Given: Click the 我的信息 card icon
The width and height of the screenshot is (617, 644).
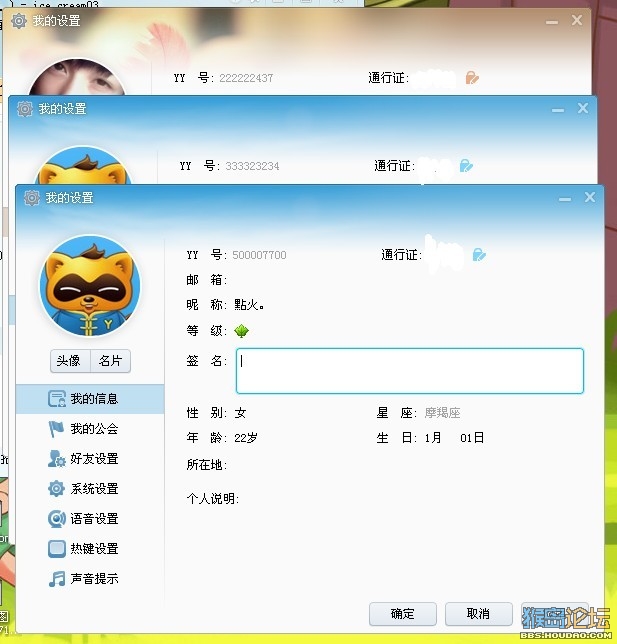Looking at the screenshot, I should point(57,398).
